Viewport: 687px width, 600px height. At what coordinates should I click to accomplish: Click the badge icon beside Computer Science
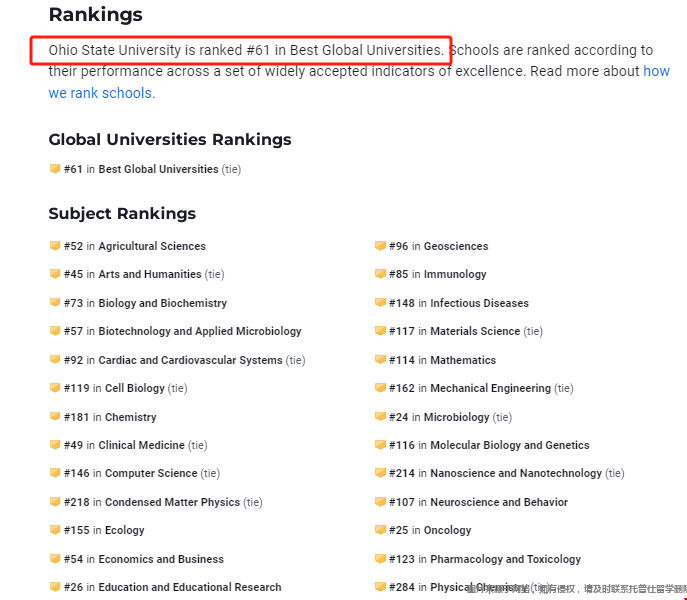pos(55,472)
